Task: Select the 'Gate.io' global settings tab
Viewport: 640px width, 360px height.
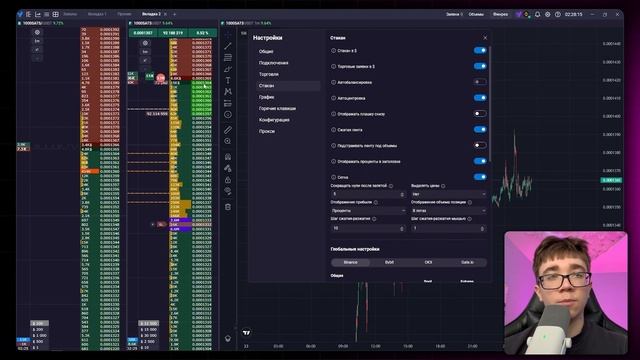Action: [467, 262]
